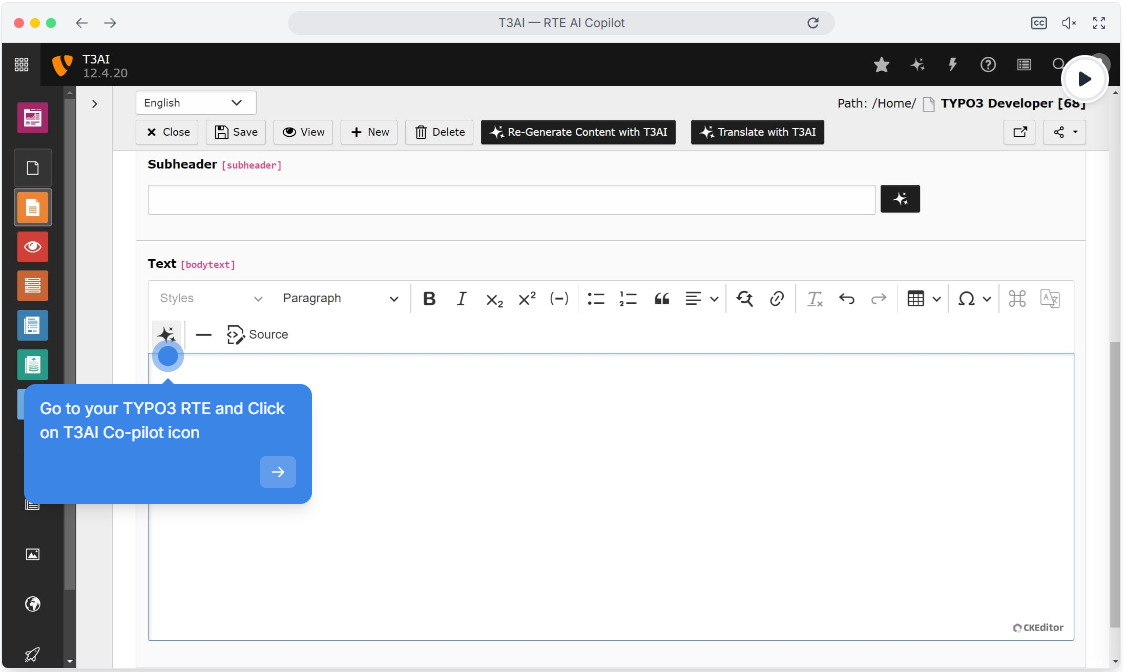Insert a numbered list

point(628,299)
